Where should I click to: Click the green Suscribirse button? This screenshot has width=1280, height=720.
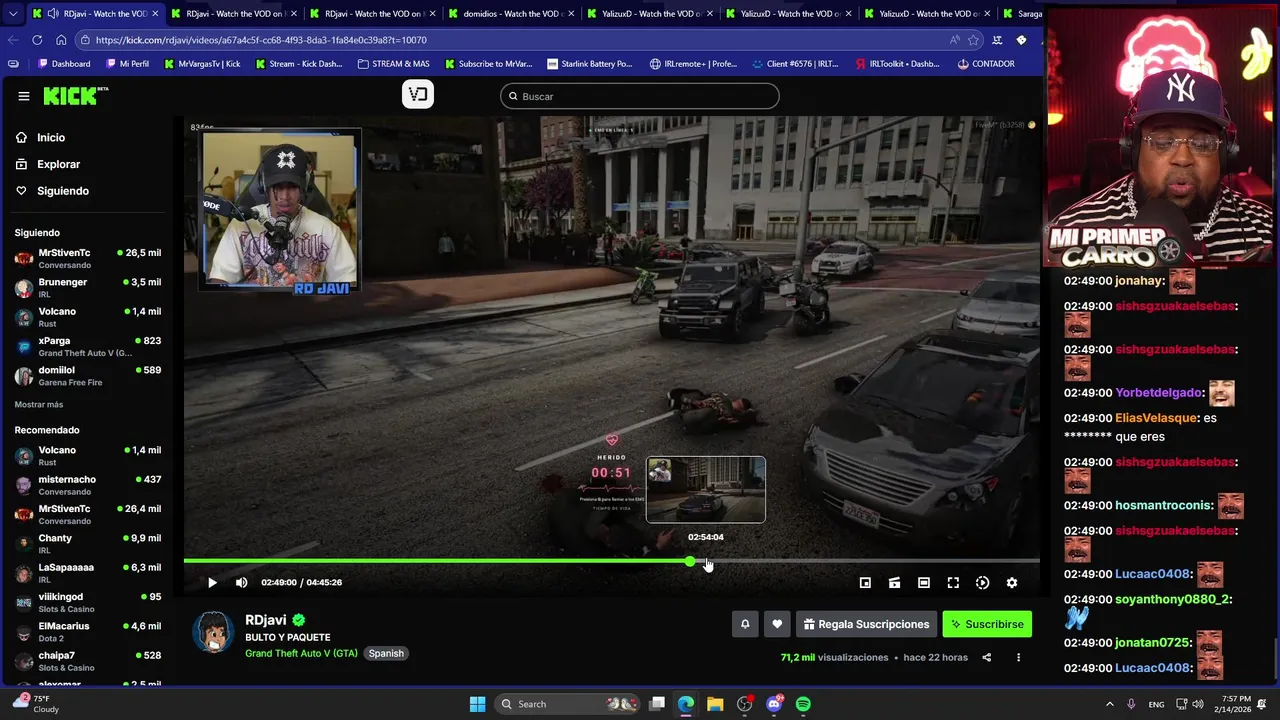[x=987, y=624]
